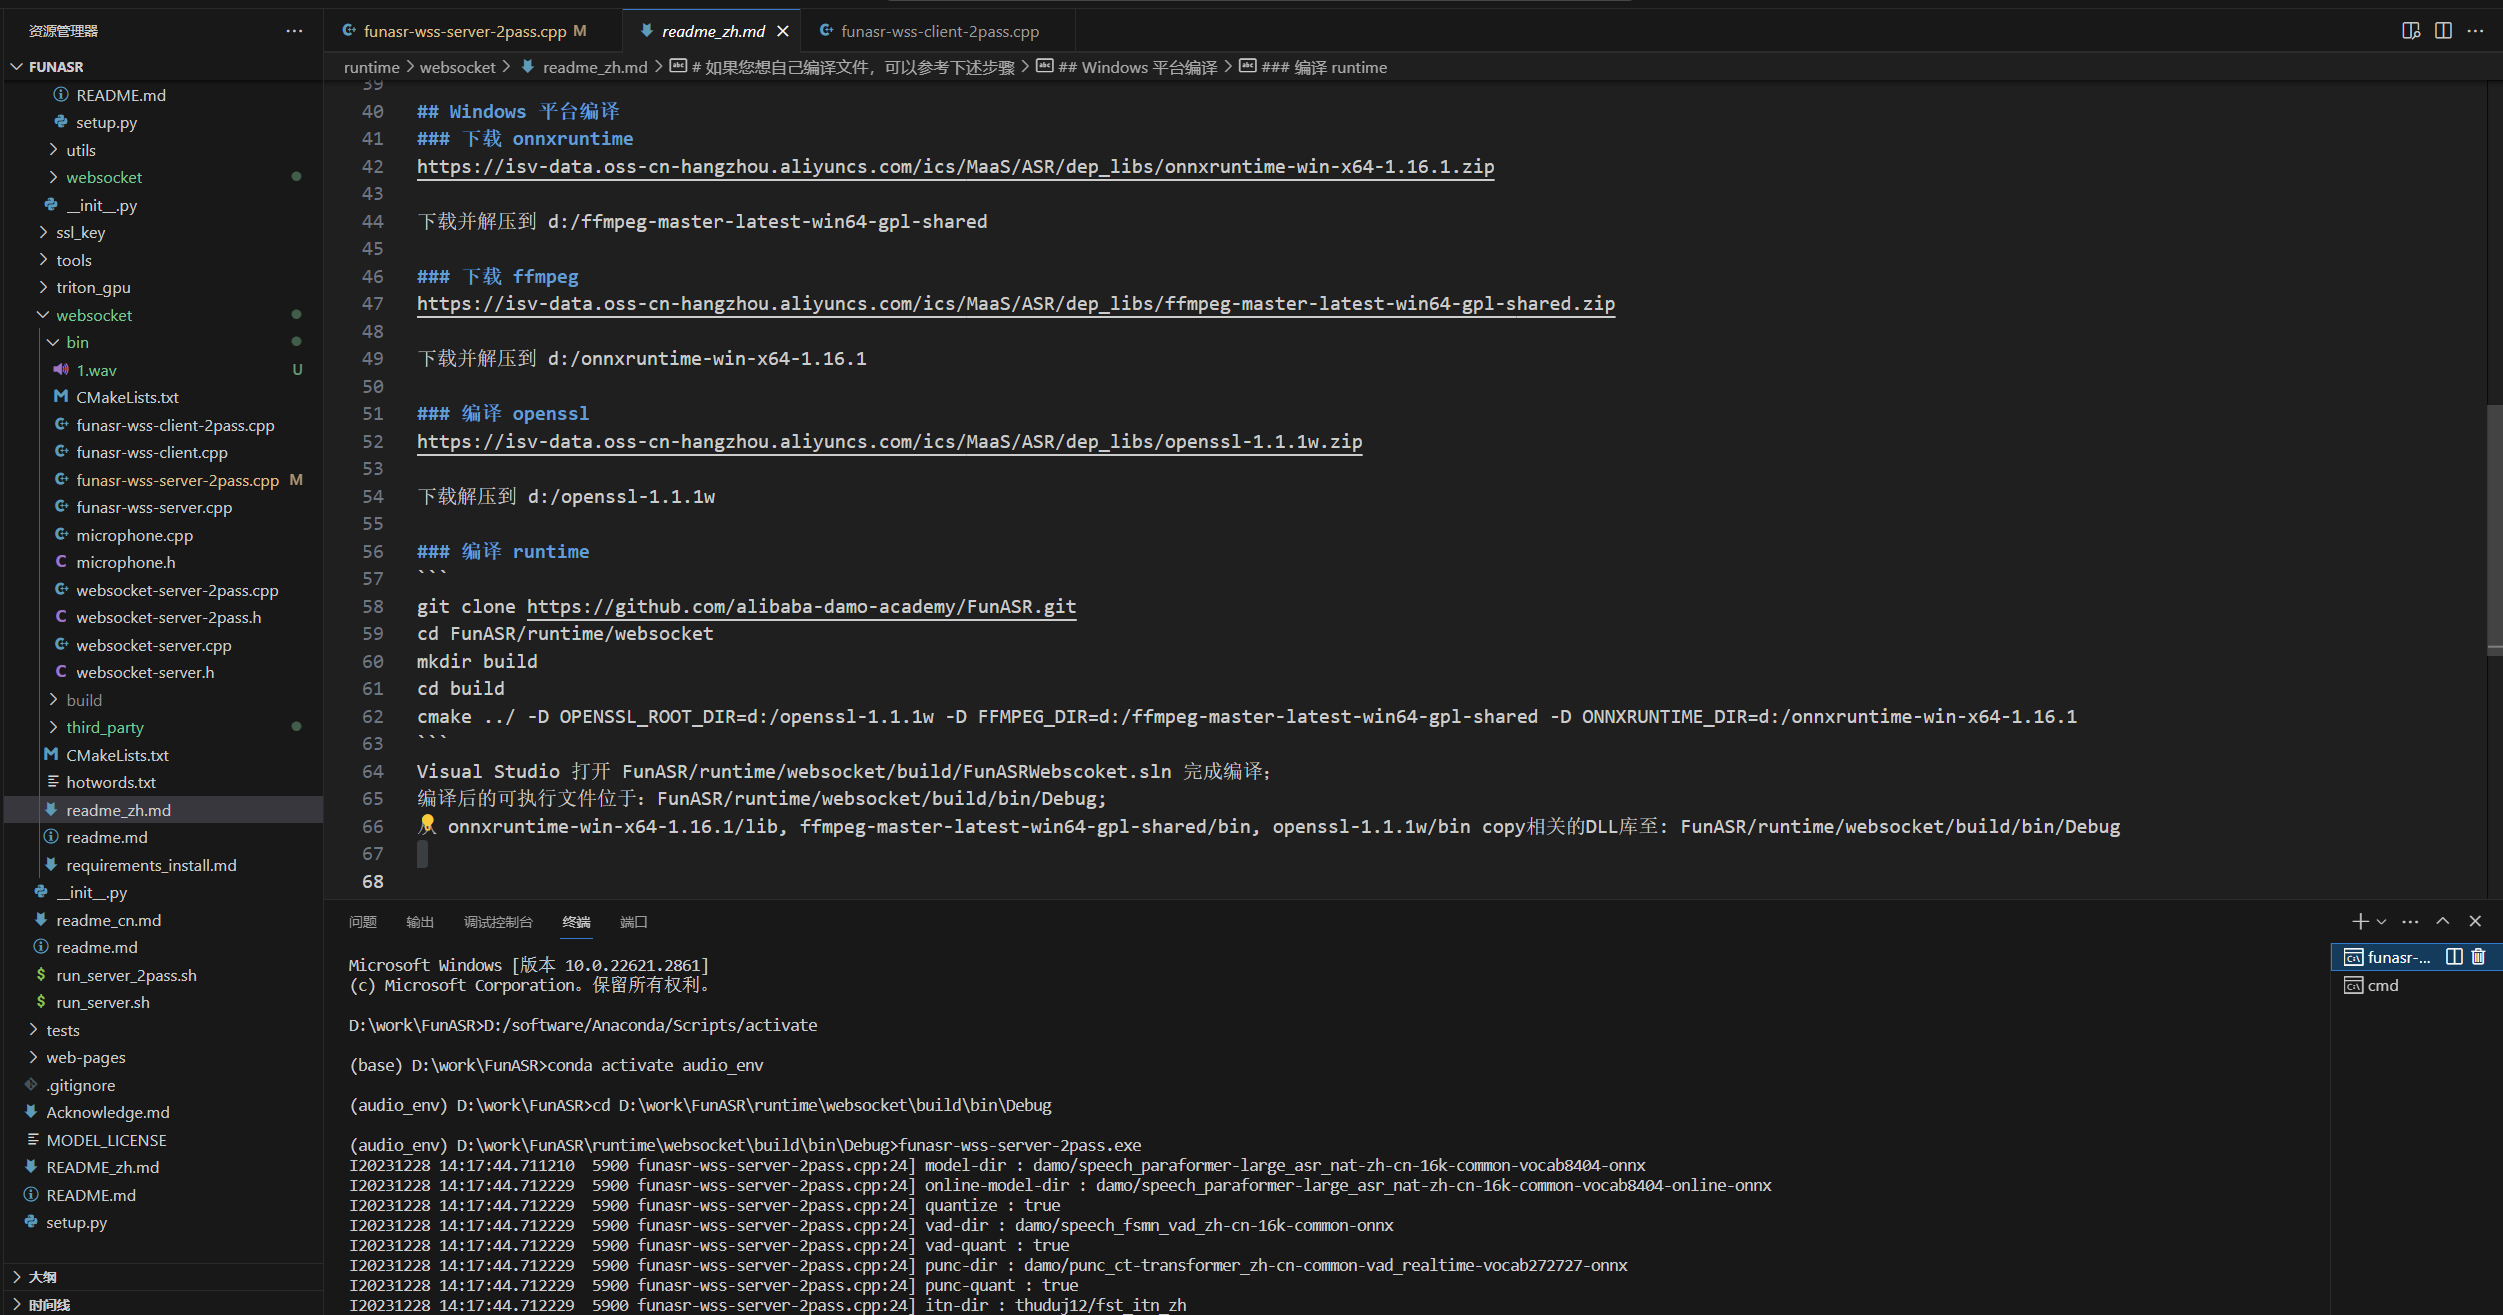The image size is (2503, 1315).
Task: Click the lightbulb code action icon
Action: [427, 824]
